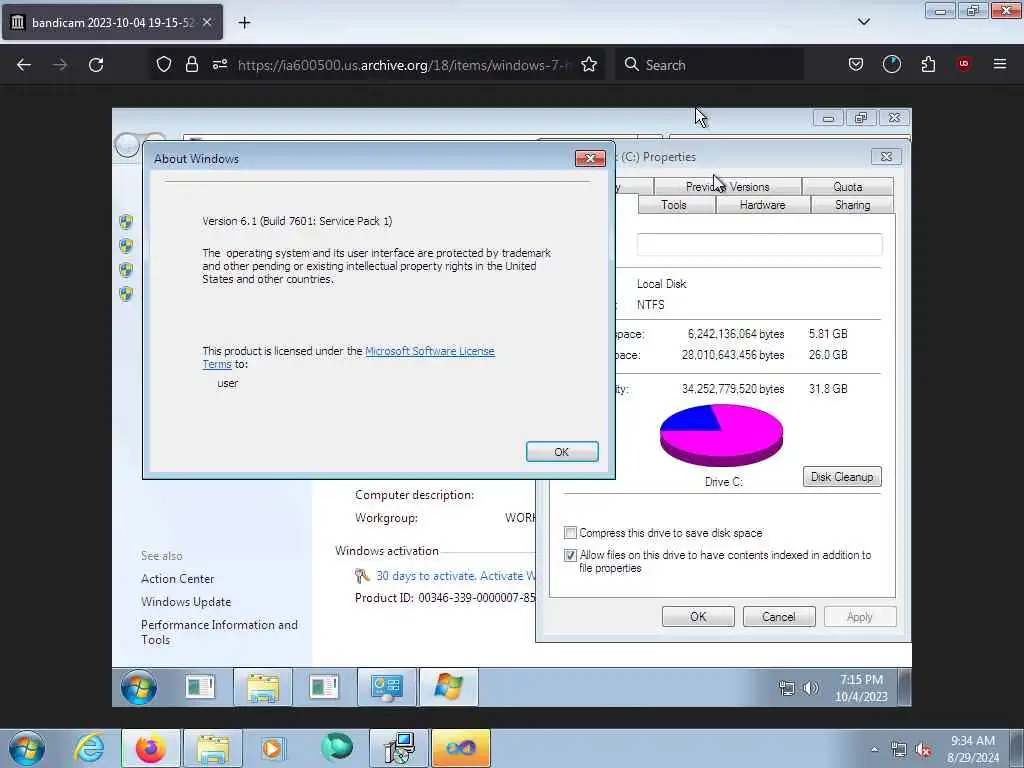Image resolution: width=1024 pixels, height=768 pixels.
Task: Open the Windows Update link
Action: [x=186, y=601]
